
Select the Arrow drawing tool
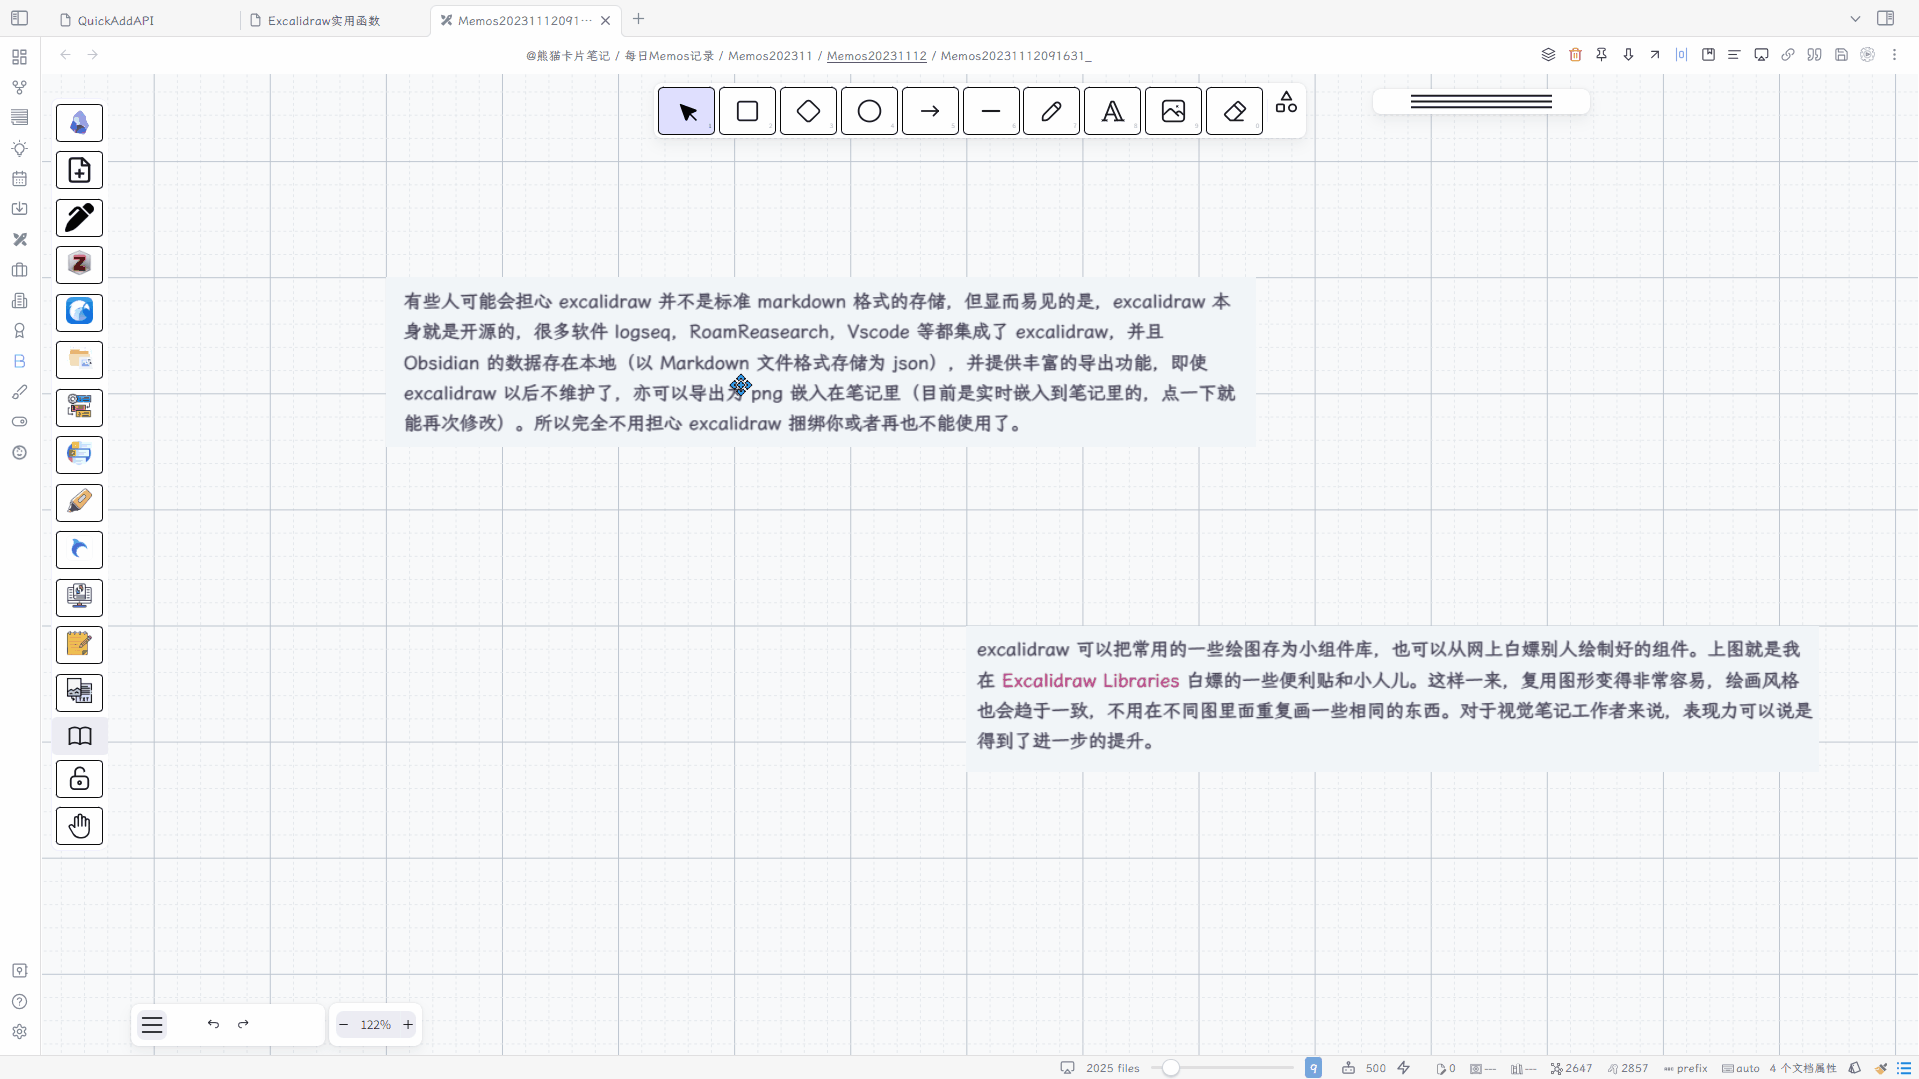point(930,111)
